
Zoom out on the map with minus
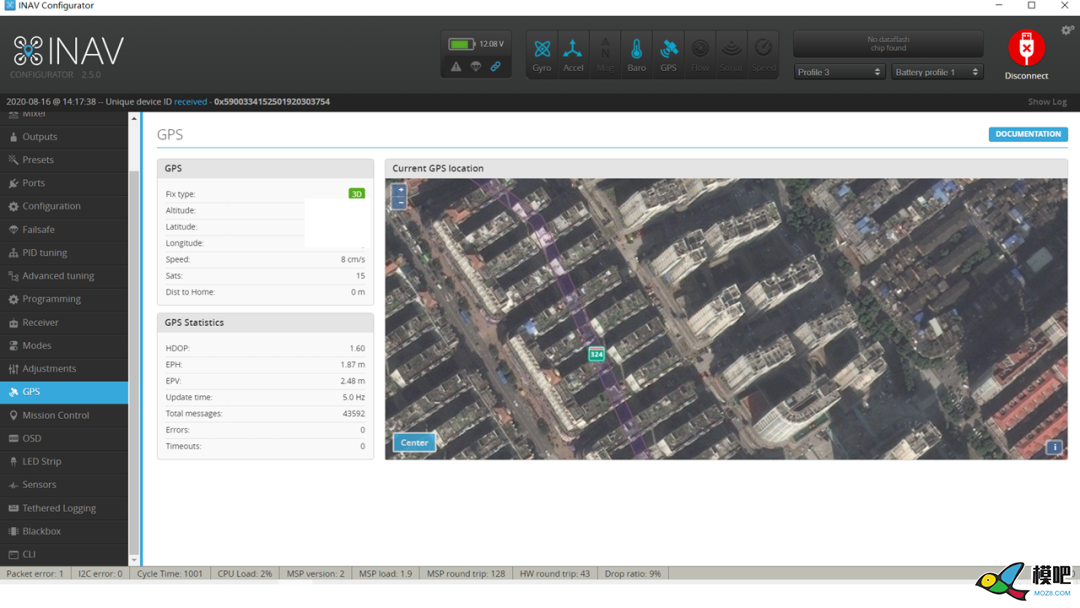pyautogui.click(x=399, y=202)
